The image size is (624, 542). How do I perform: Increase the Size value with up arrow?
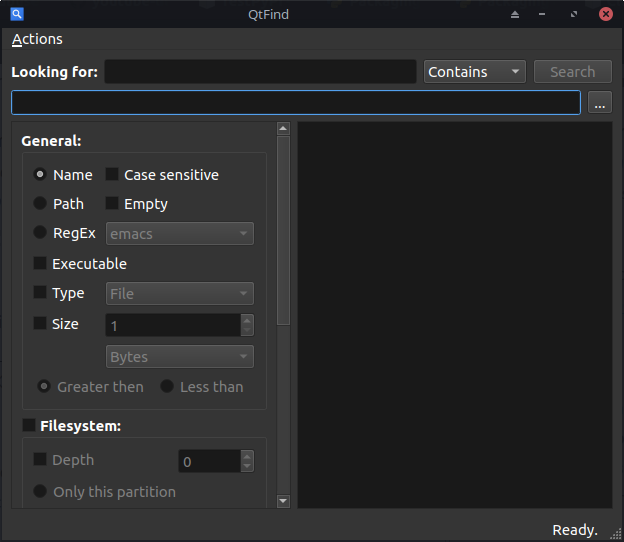(x=247, y=320)
